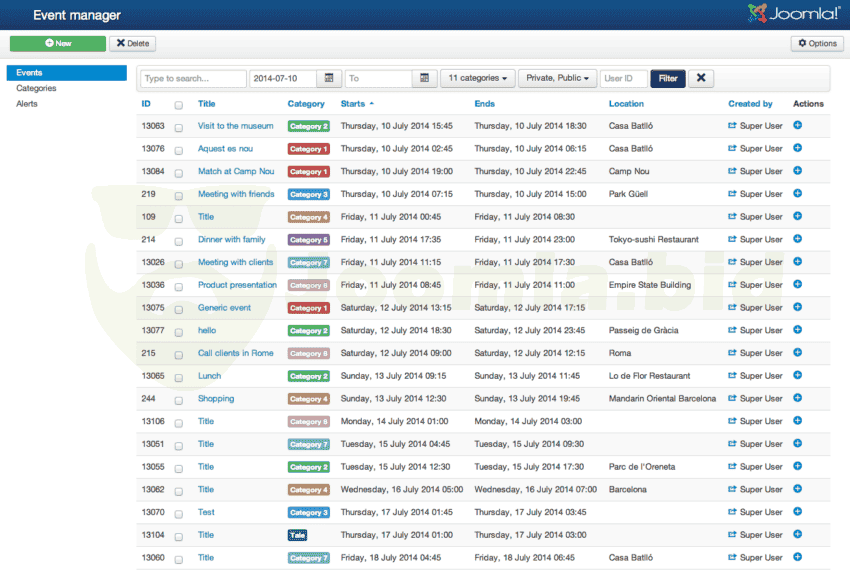
Task: Select the checkbox for Dinner with family
Action: (x=179, y=240)
